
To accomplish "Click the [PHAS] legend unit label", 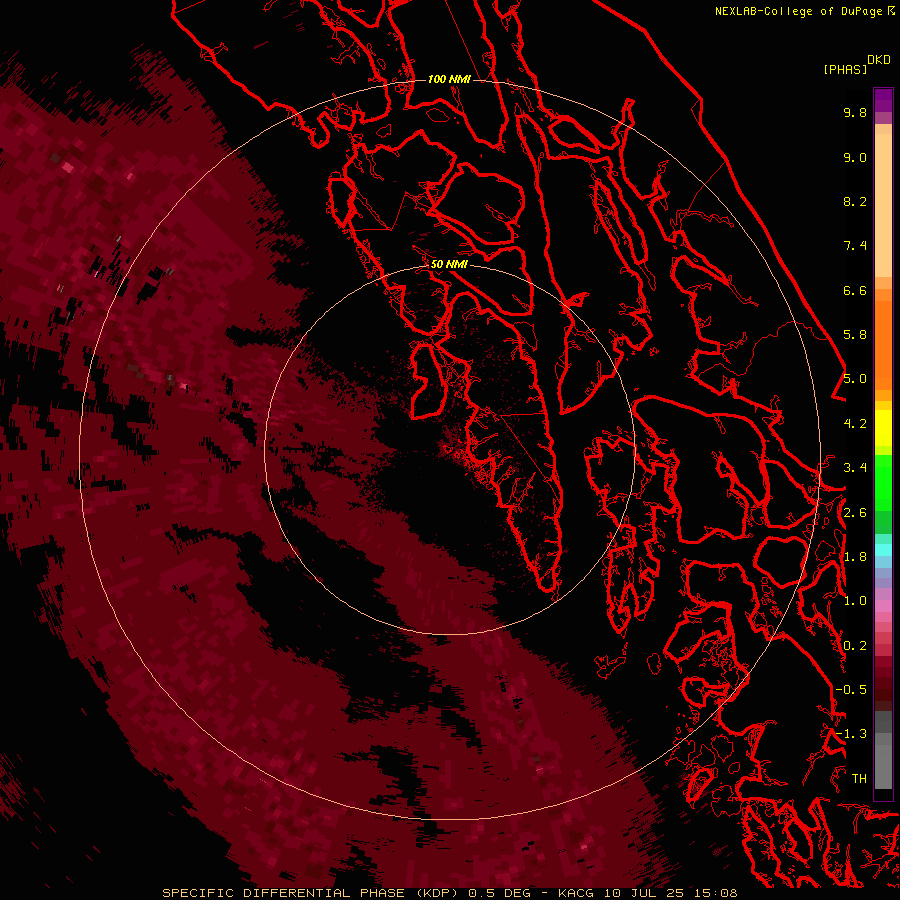I will (845, 69).
